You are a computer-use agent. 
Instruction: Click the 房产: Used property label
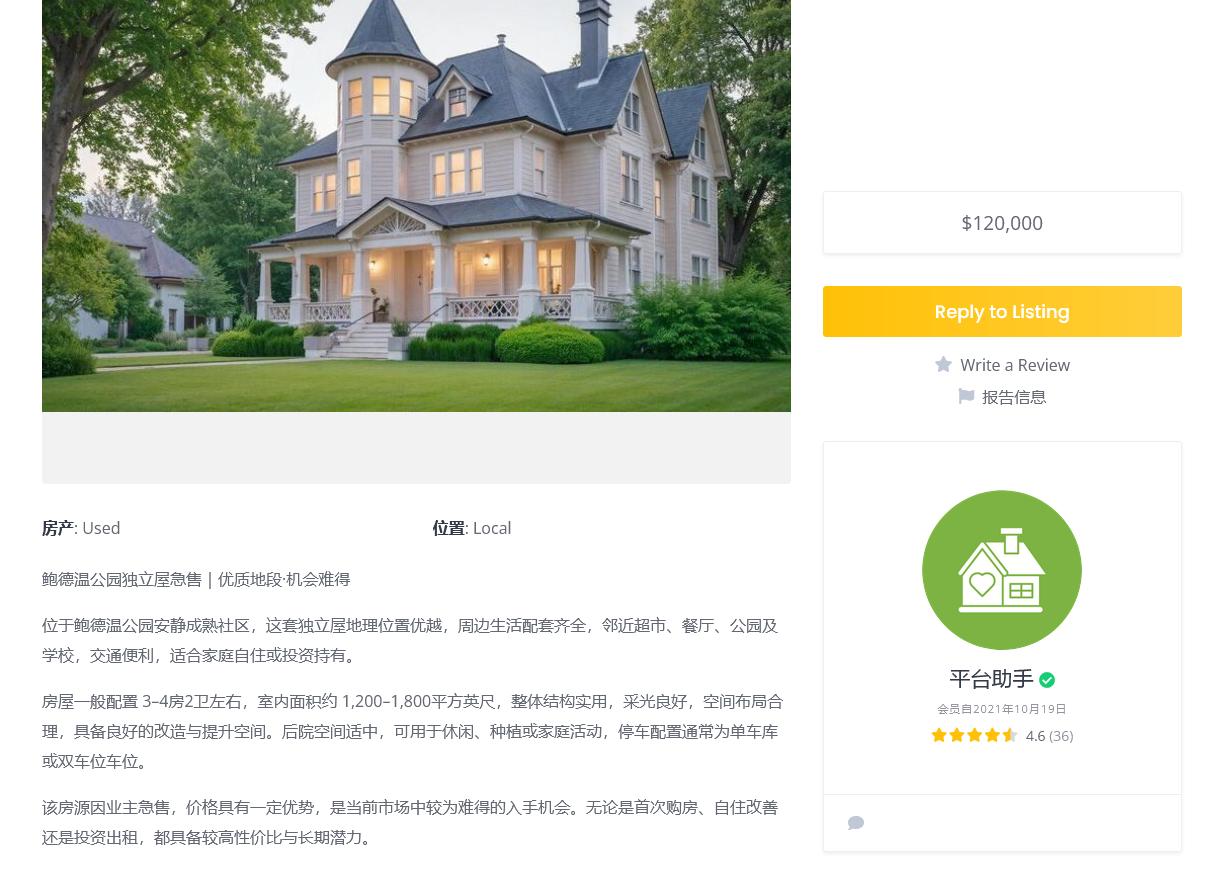click(x=81, y=528)
